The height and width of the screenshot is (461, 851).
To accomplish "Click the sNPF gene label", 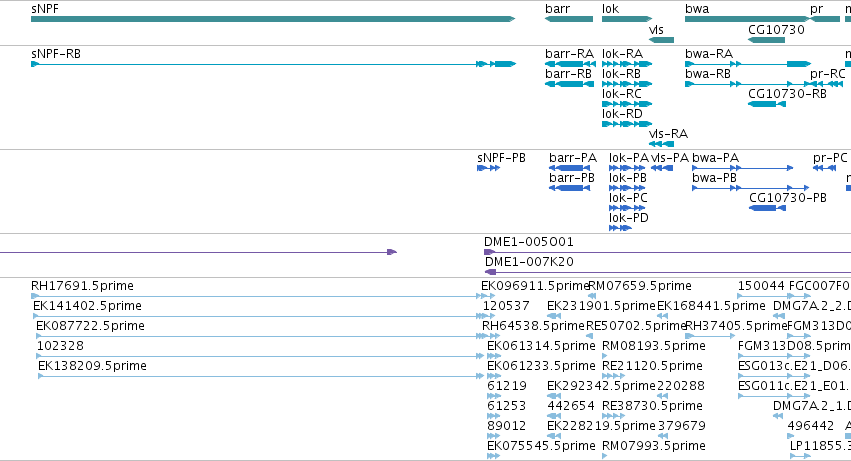I will (45, 9).
